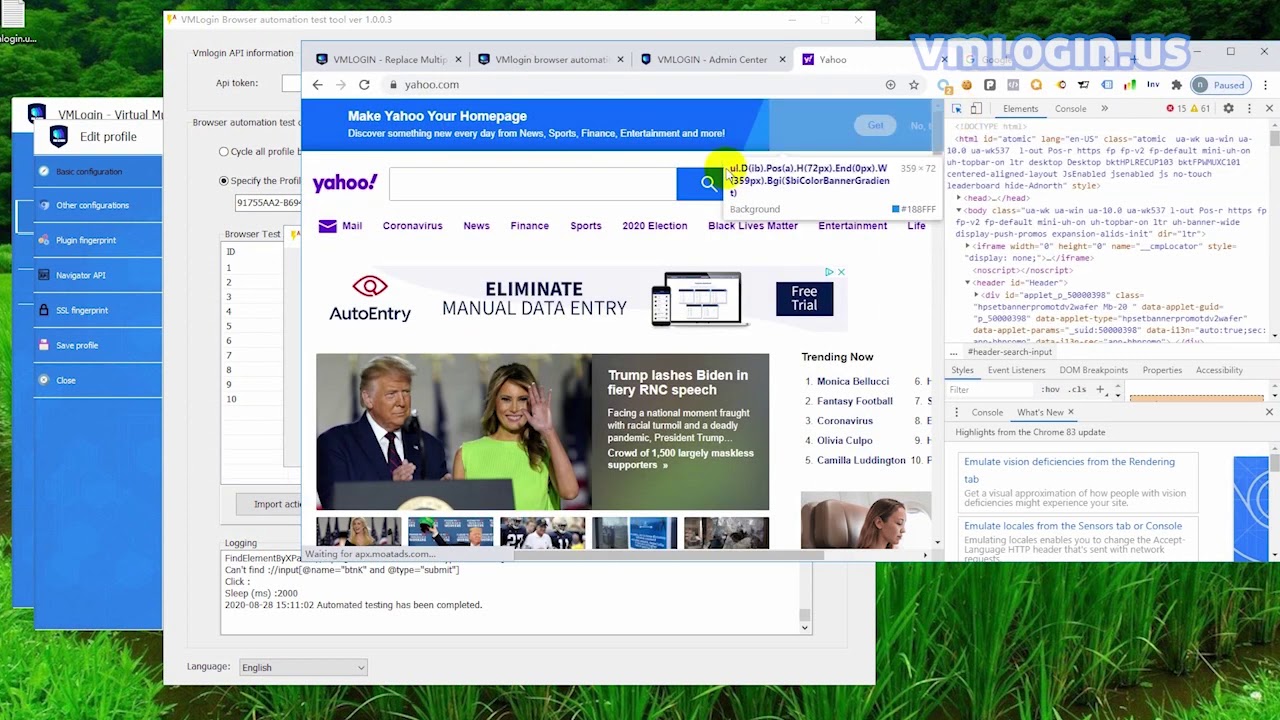The height and width of the screenshot is (720, 1280).
Task: Close the AutoEntry ad with X icon
Action: pyautogui.click(x=841, y=272)
